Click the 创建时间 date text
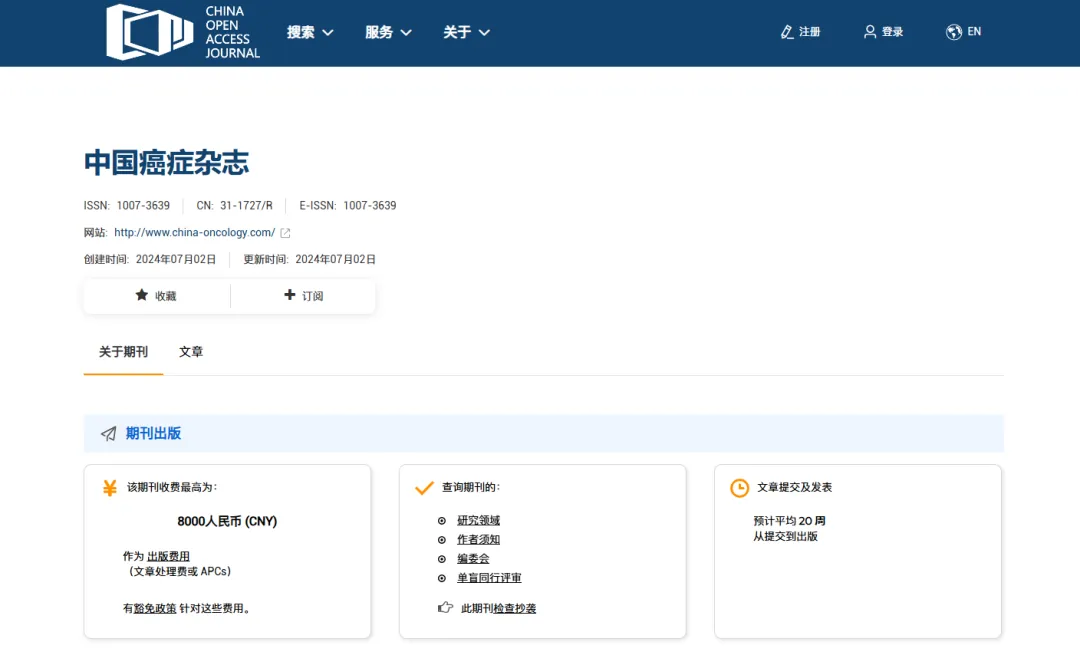This screenshot has height=665, width=1080. coord(150,259)
